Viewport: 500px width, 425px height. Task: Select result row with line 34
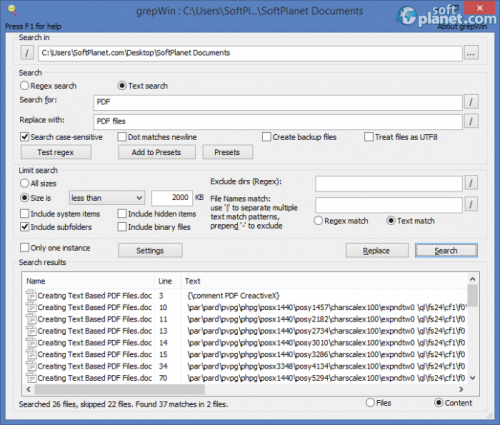(245, 366)
